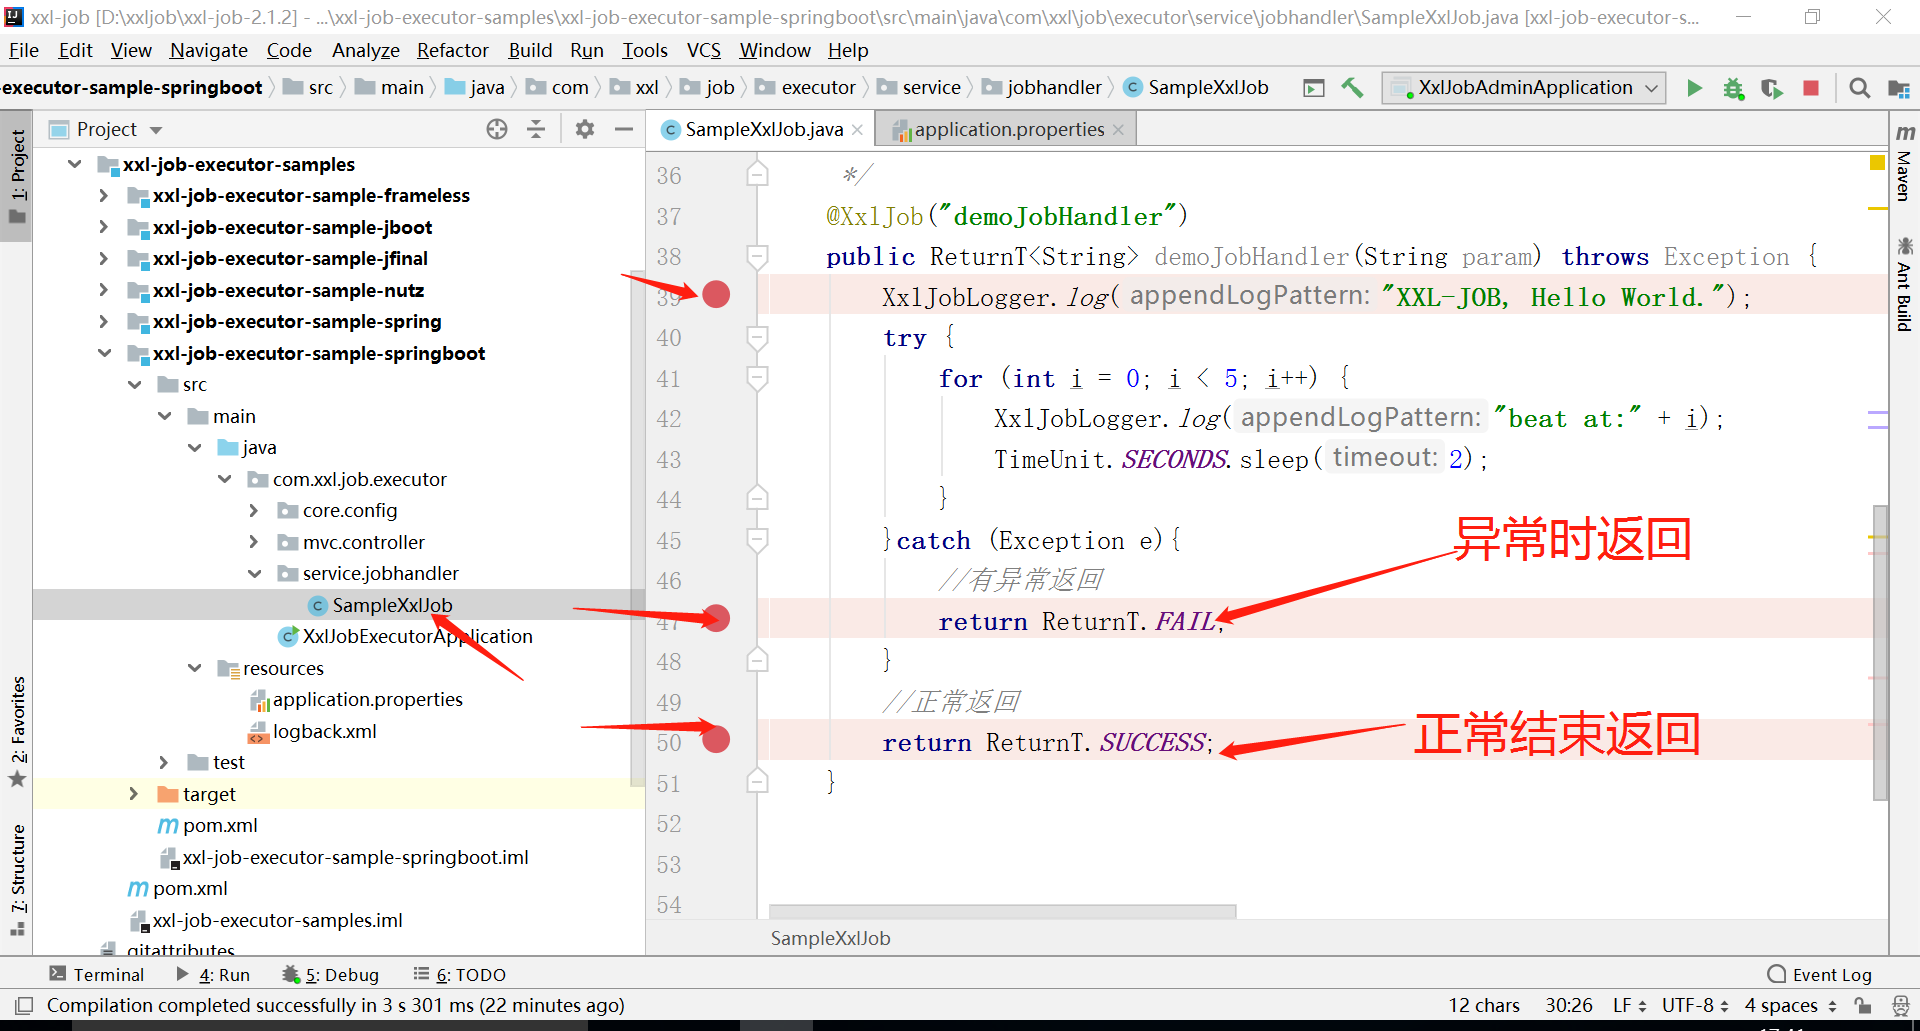
Task: Switch to SampleXxlJob.java editor tab
Action: (x=761, y=130)
